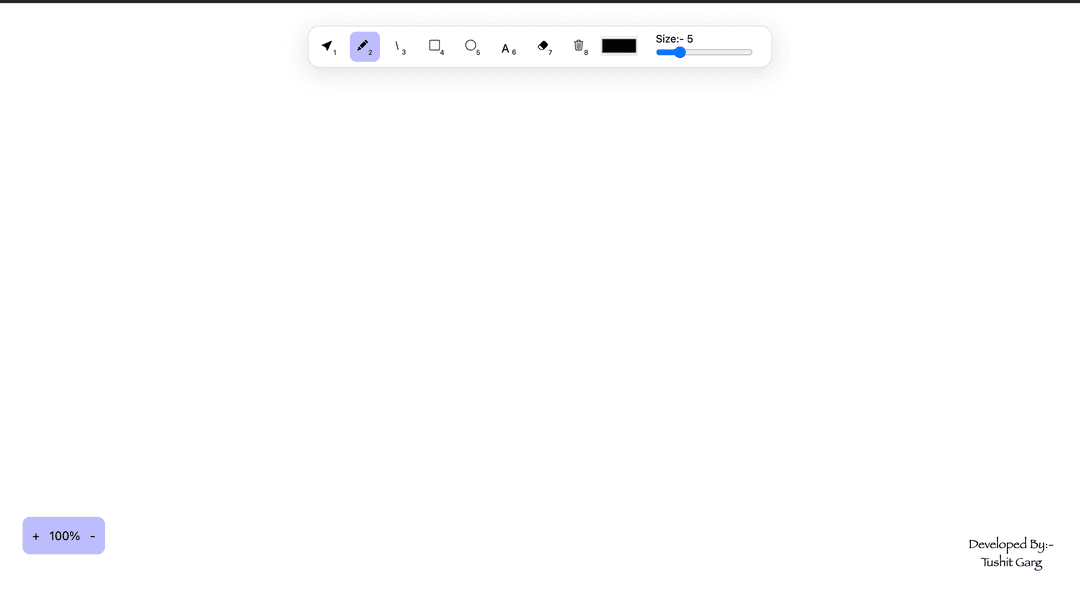
Task: Open the black color picker swatch
Action: [x=619, y=46]
